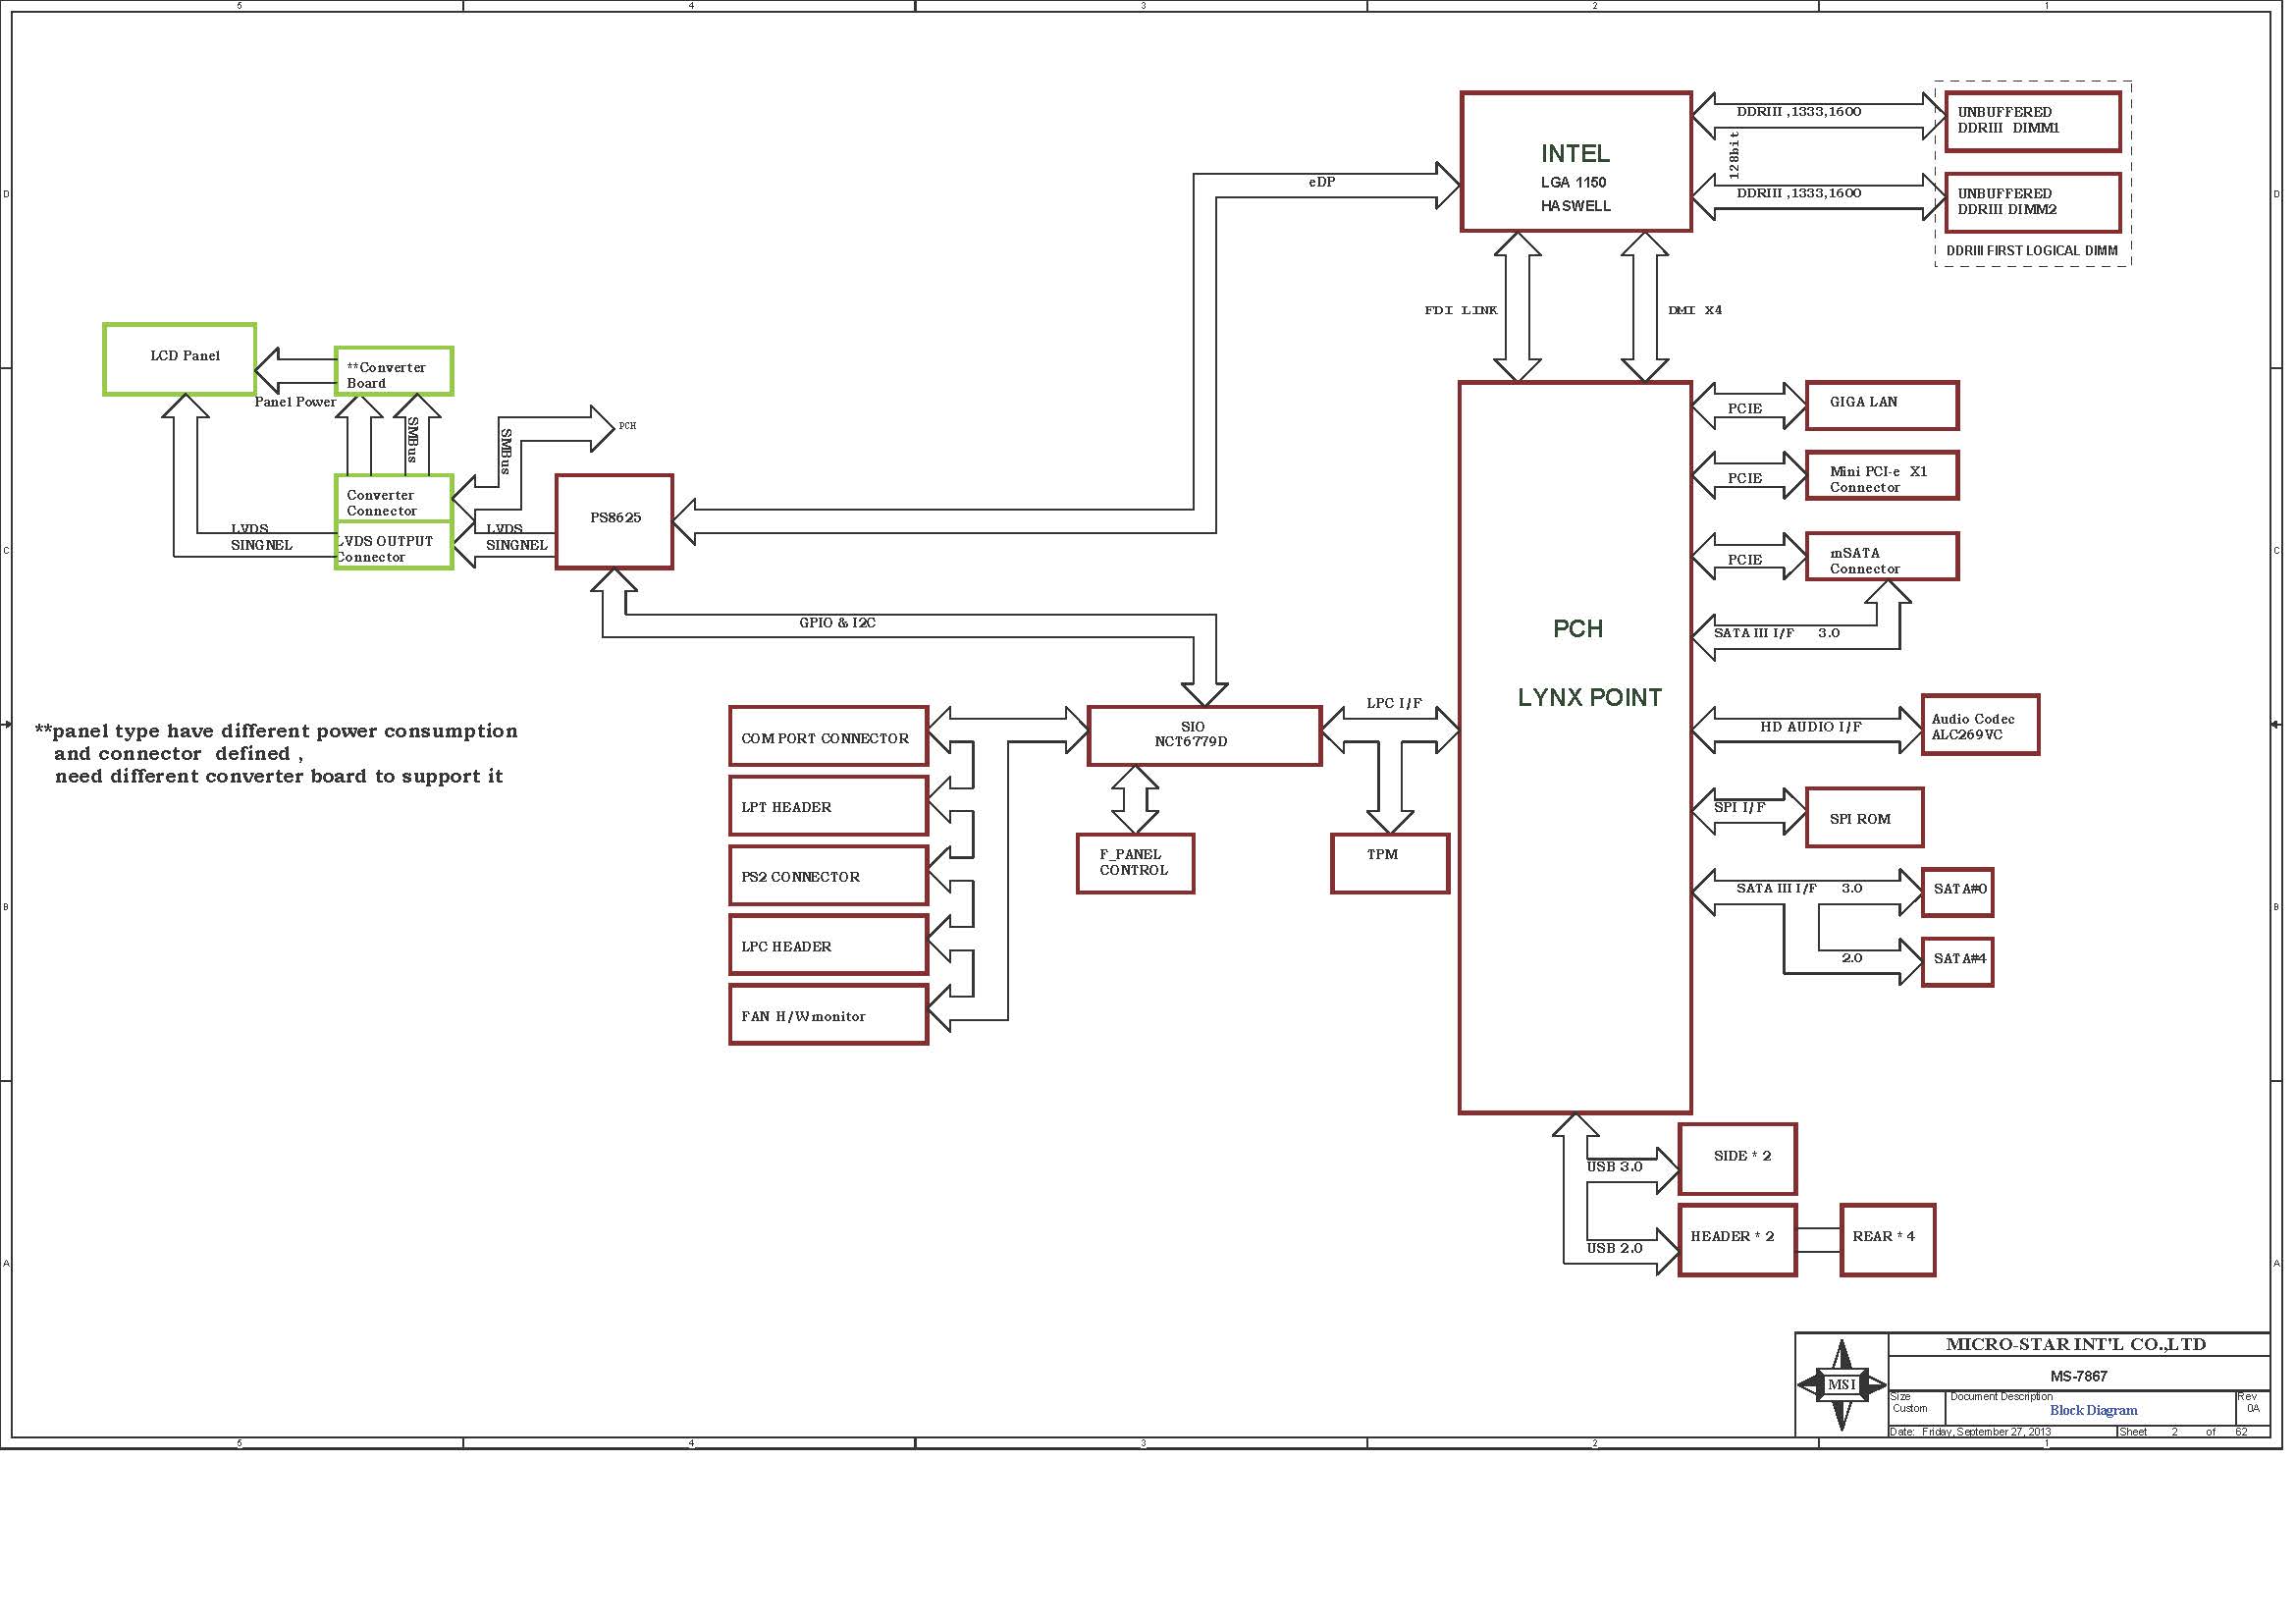The width and height of the screenshot is (2296, 1624).
Task: Click the 'SPI I/F' label
Action: tap(1740, 807)
